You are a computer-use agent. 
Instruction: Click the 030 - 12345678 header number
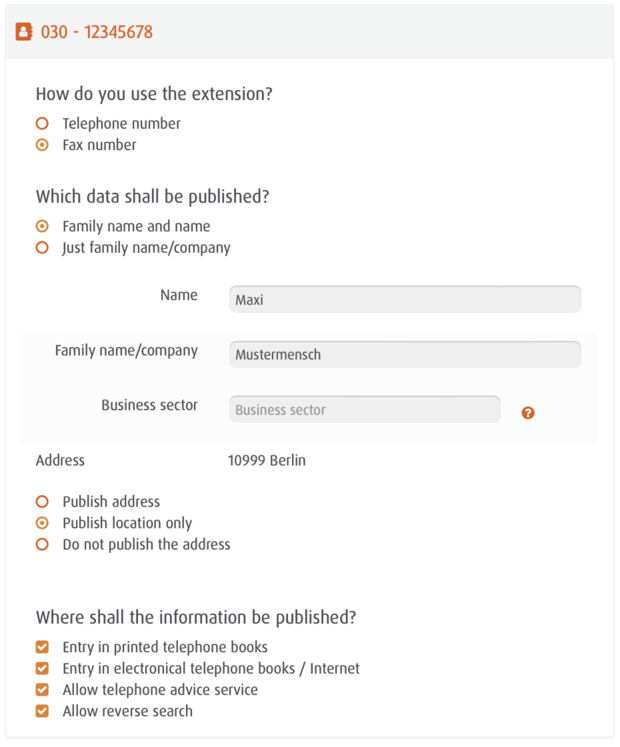point(97,32)
